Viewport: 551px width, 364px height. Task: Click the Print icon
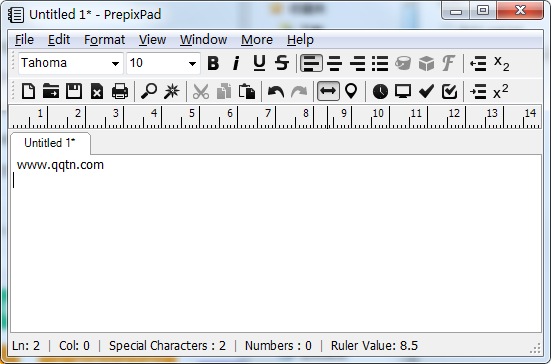pos(119,91)
